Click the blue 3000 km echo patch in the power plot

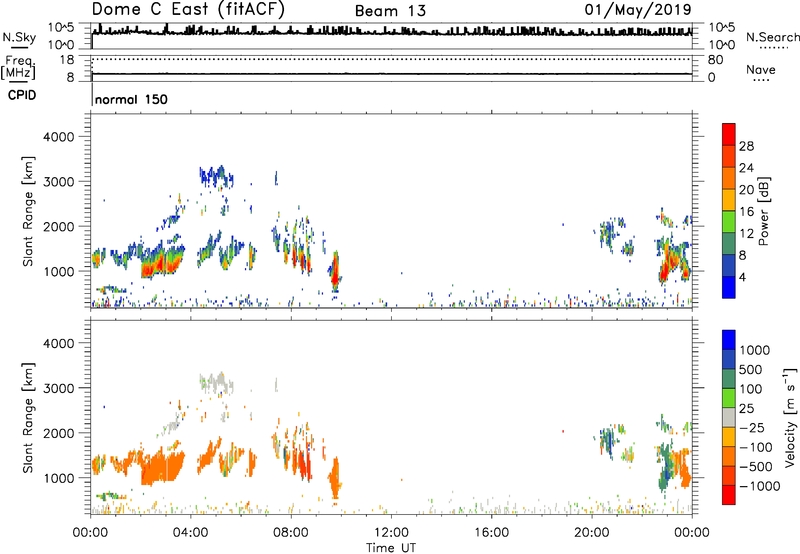[216, 177]
